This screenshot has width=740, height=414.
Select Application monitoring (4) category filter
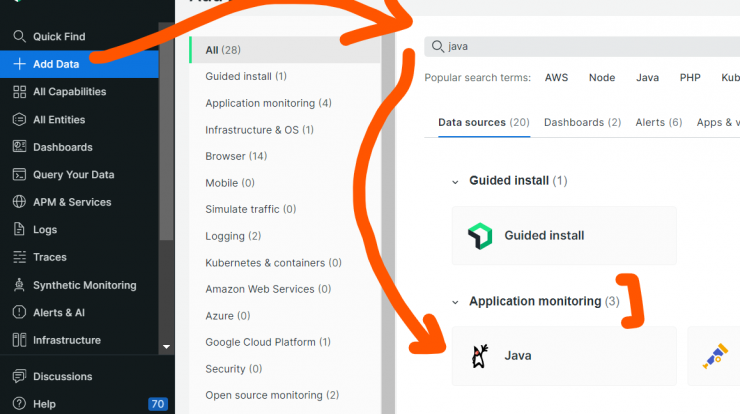pos(269,103)
